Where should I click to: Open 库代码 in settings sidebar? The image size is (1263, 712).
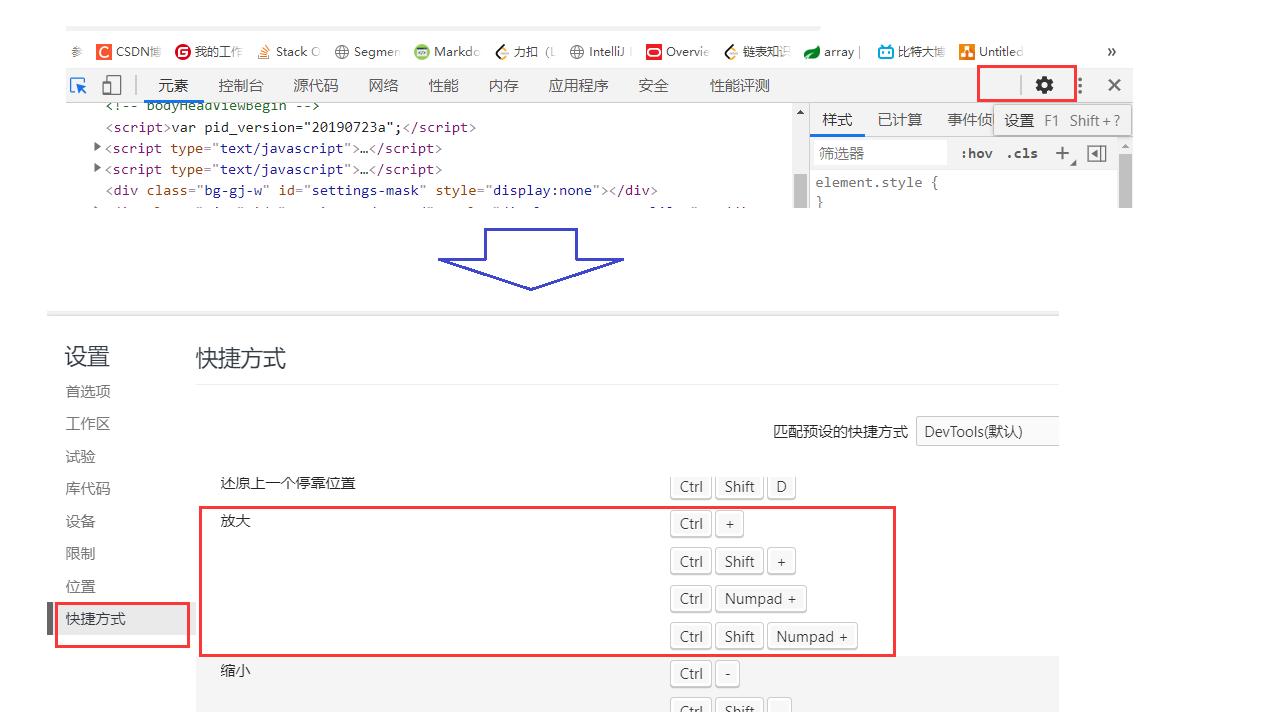pos(88,489)
